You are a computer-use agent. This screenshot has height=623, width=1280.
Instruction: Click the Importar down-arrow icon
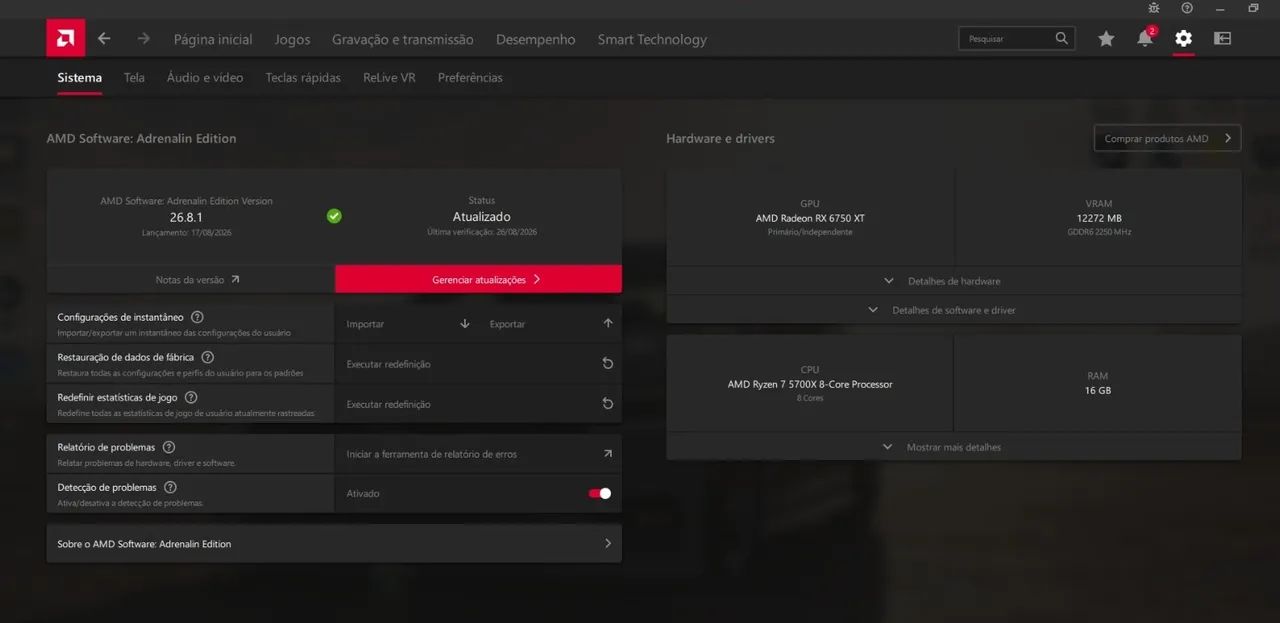point(465,324)
